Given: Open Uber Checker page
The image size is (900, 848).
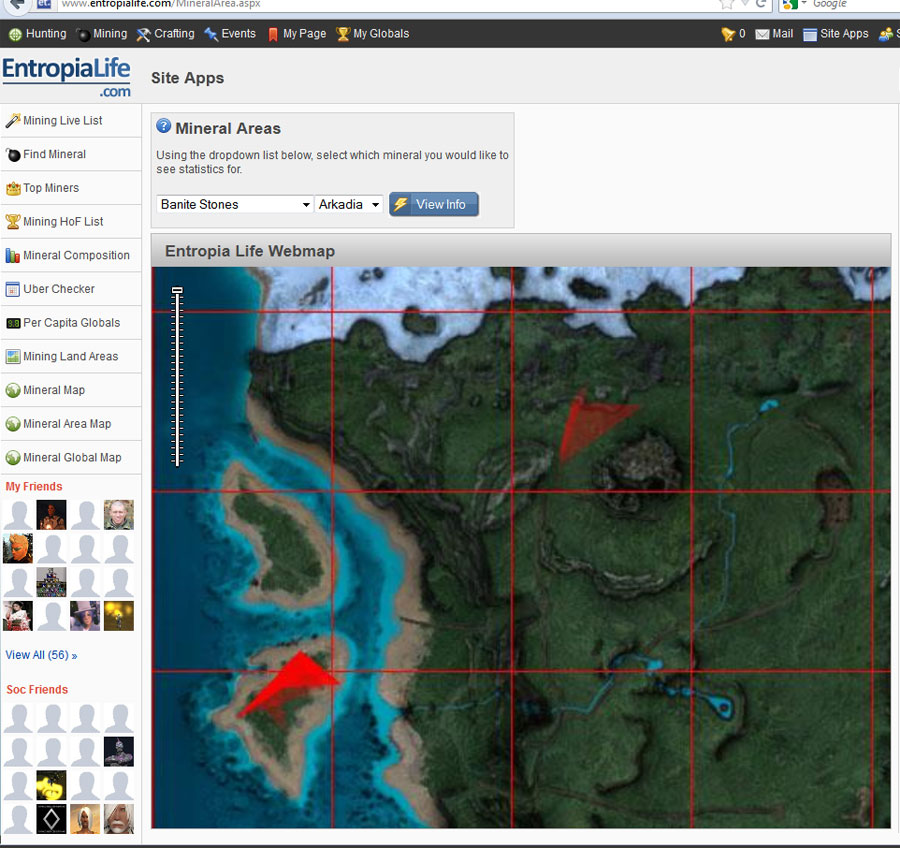Looking at the screenshot, I should click(59, 289).
